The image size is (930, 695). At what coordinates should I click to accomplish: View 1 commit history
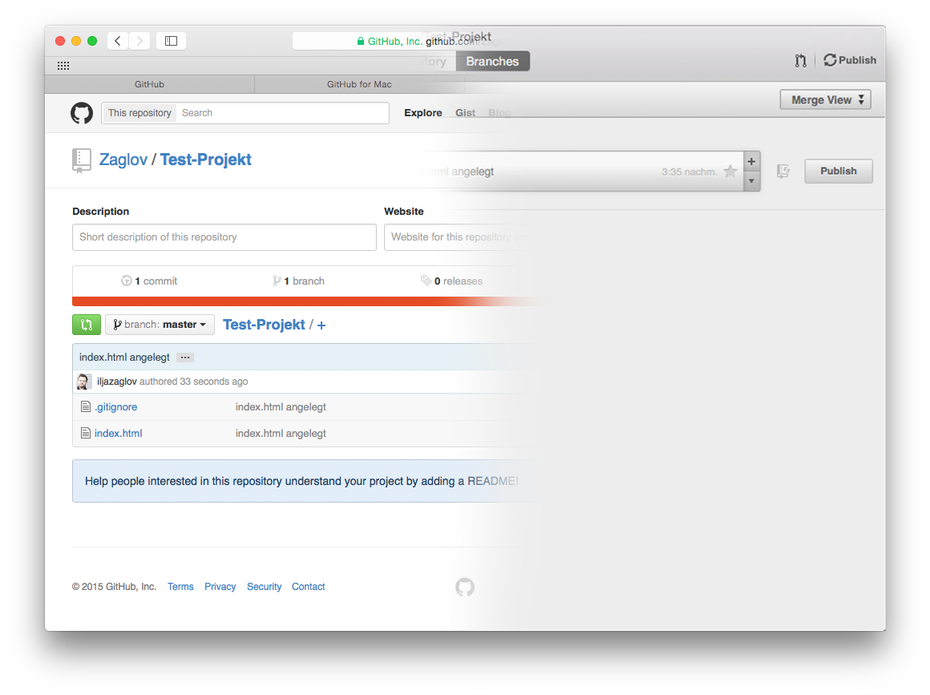pyautogui.click(x=149, y=281)
